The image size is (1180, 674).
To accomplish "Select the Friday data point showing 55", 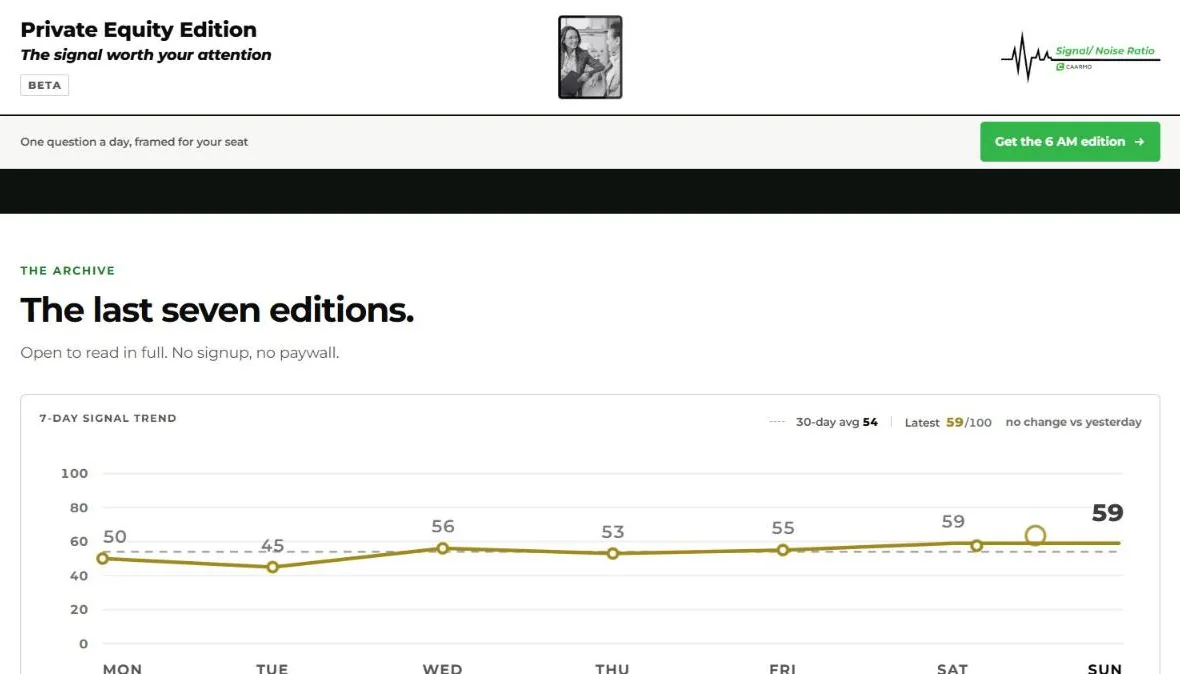I will click(x=783, y=550).
